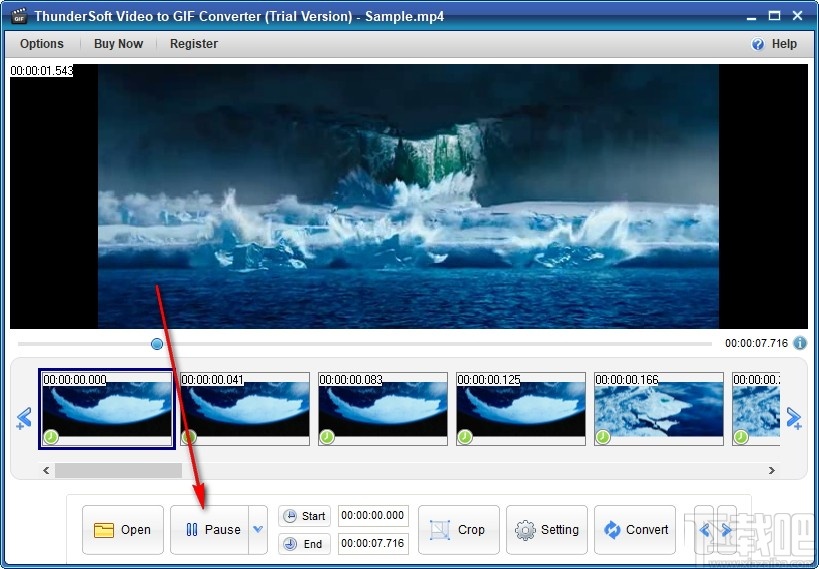Maximize the ThunderSoft converter window
819x569 pixels.
(x=775, y=16)
